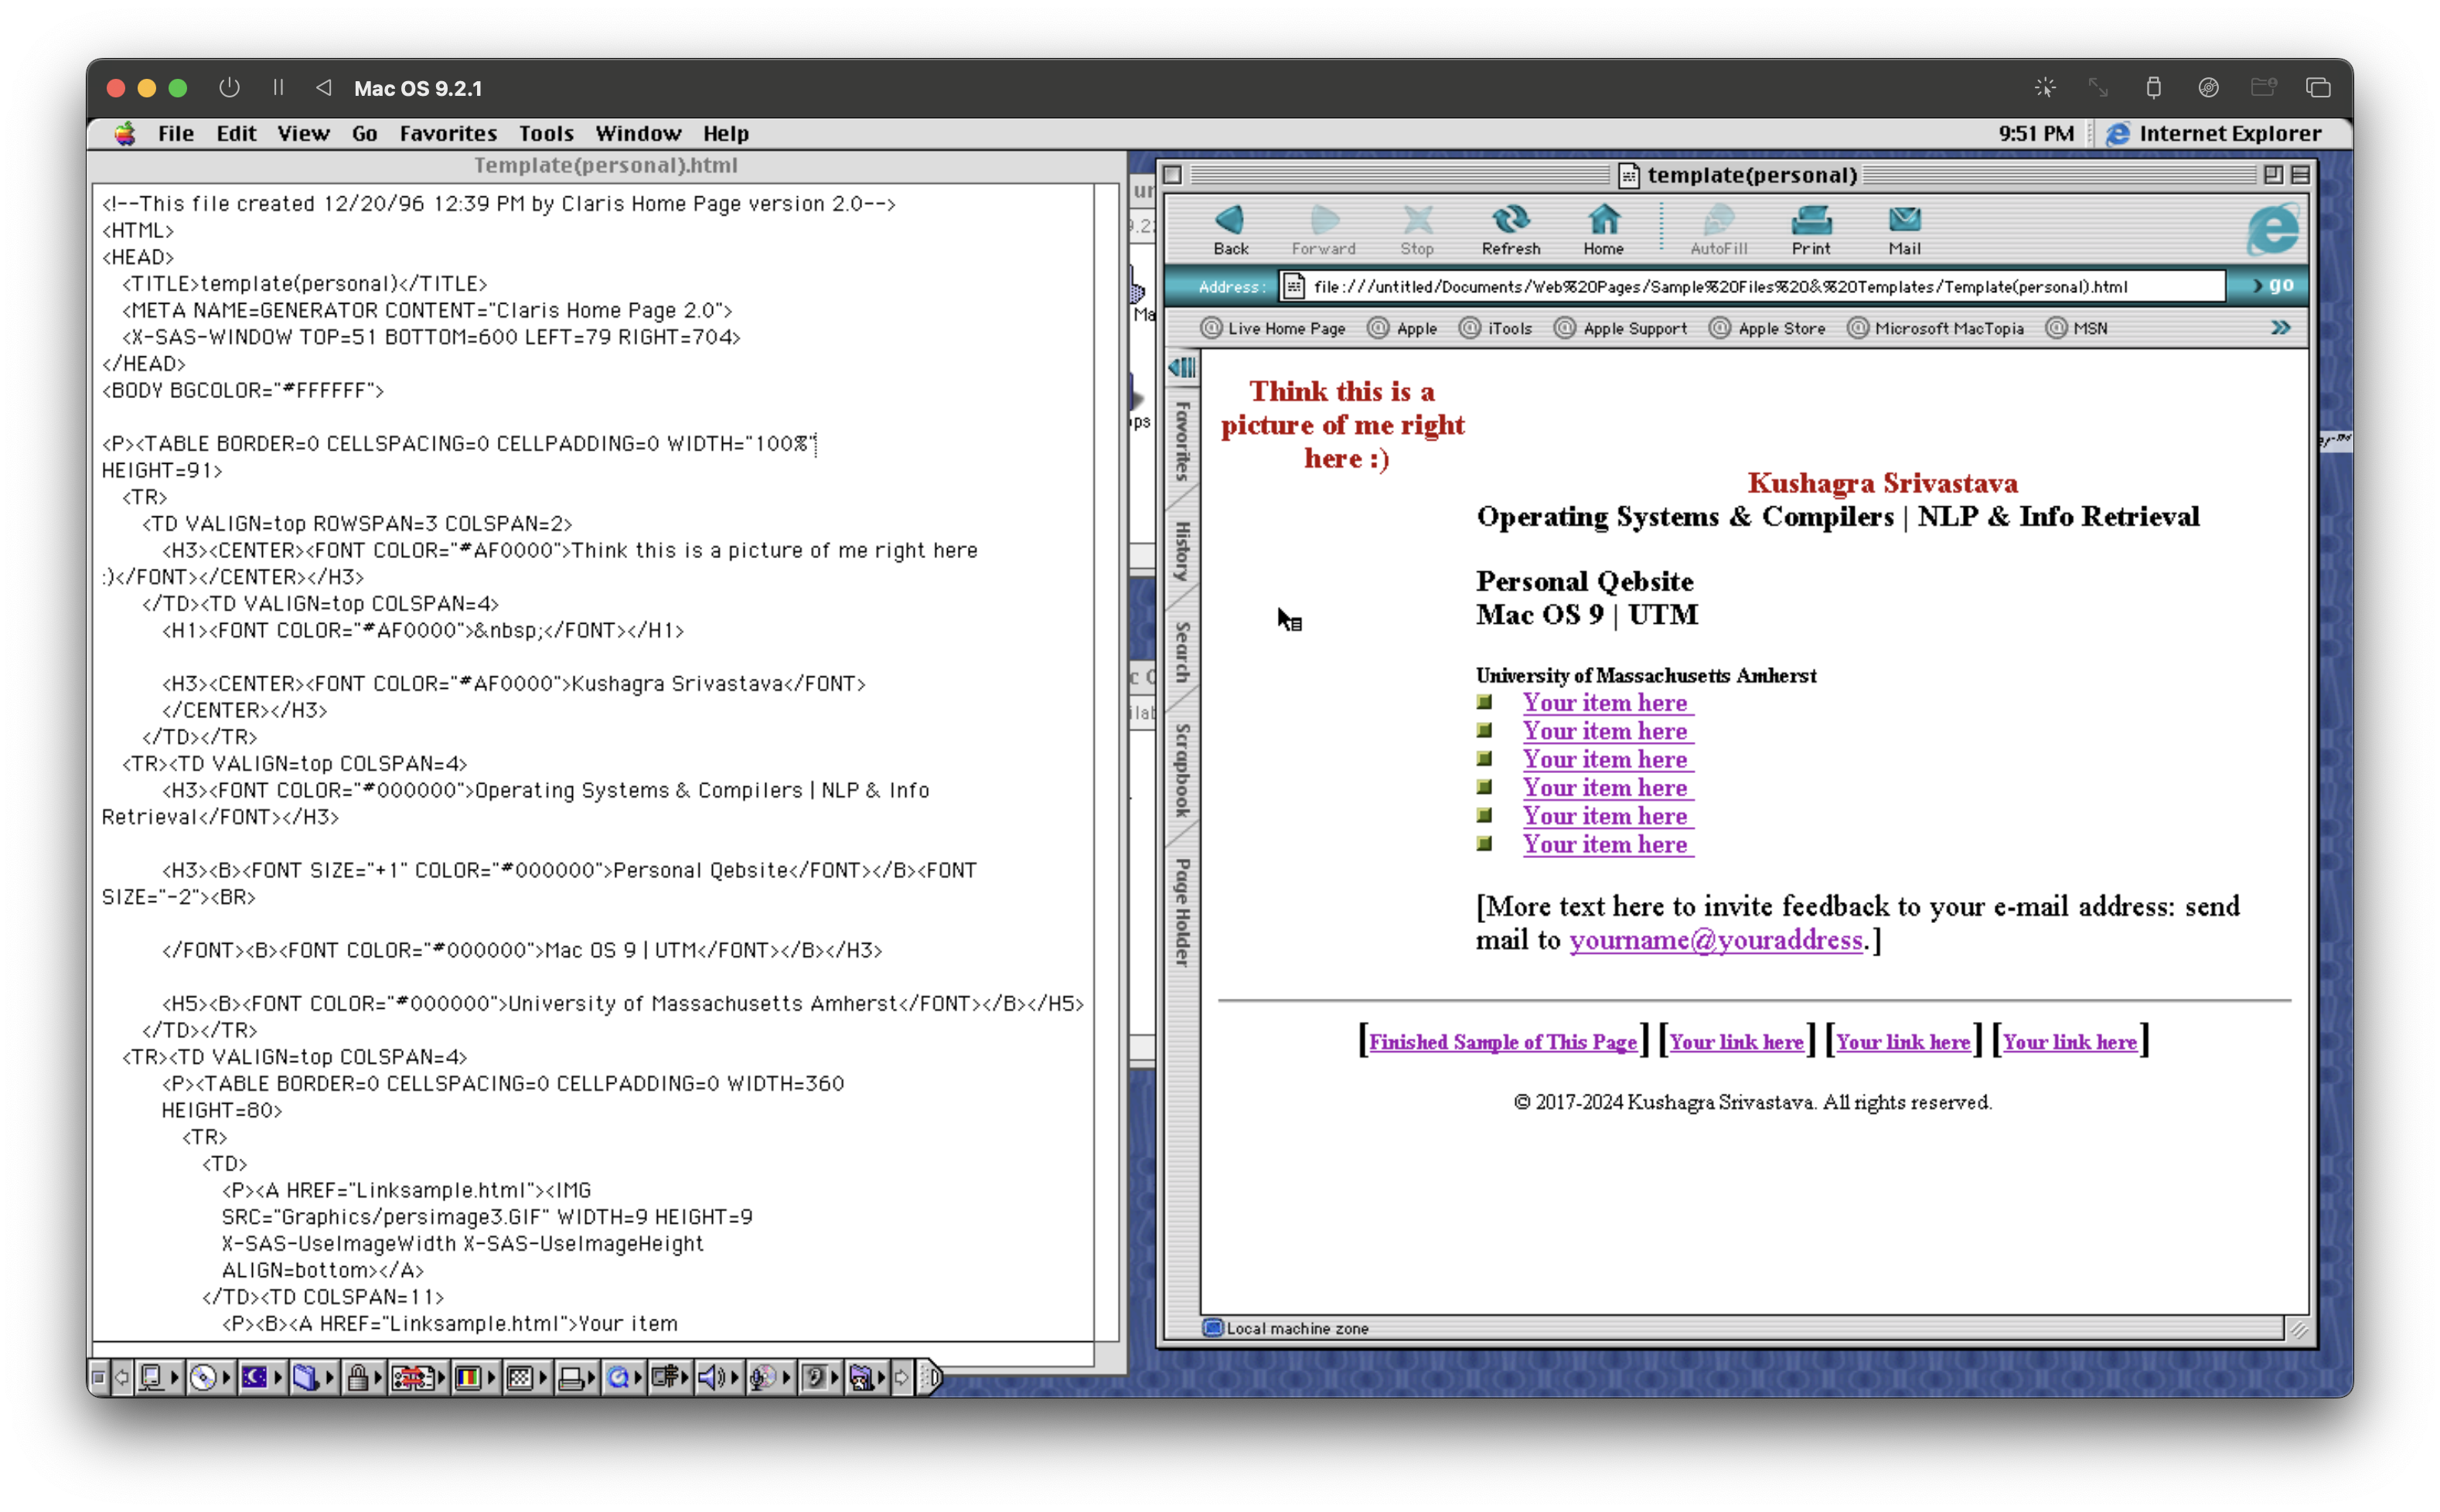Open the monitor color depth strip arrow
2440x1512 pixels.
point(491,1378)
